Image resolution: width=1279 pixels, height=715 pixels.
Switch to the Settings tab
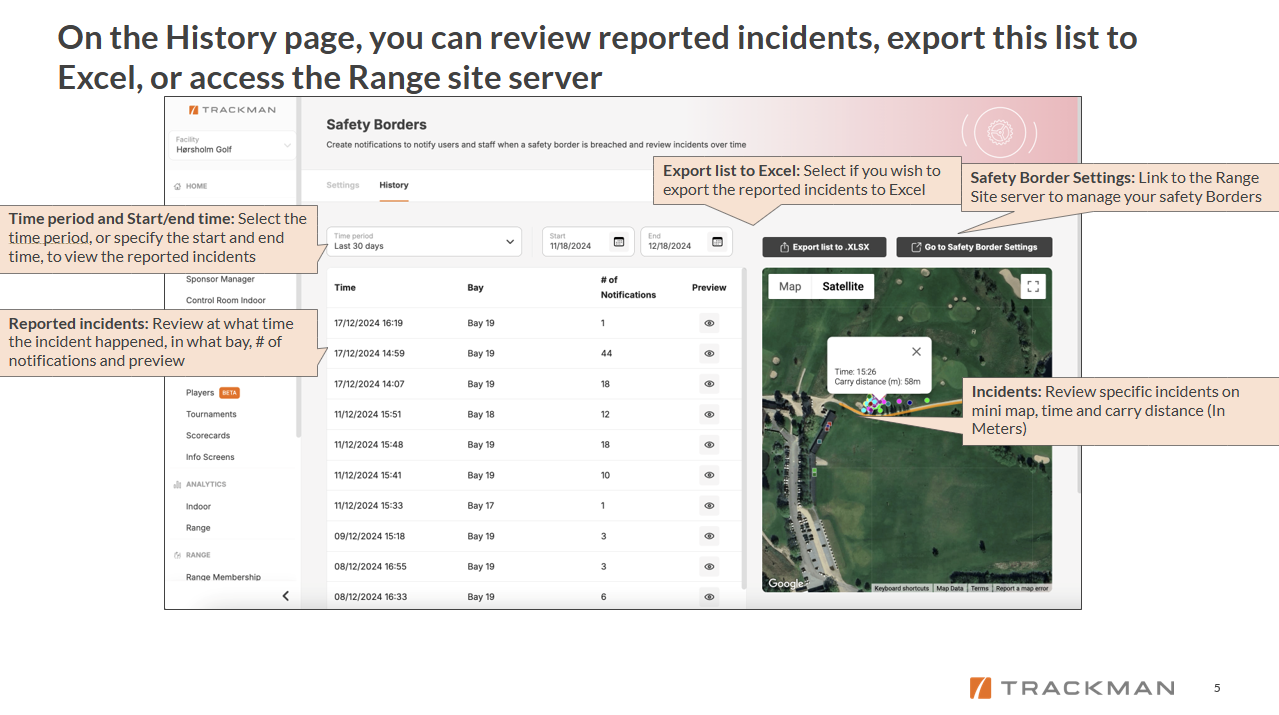coord(343,185)
